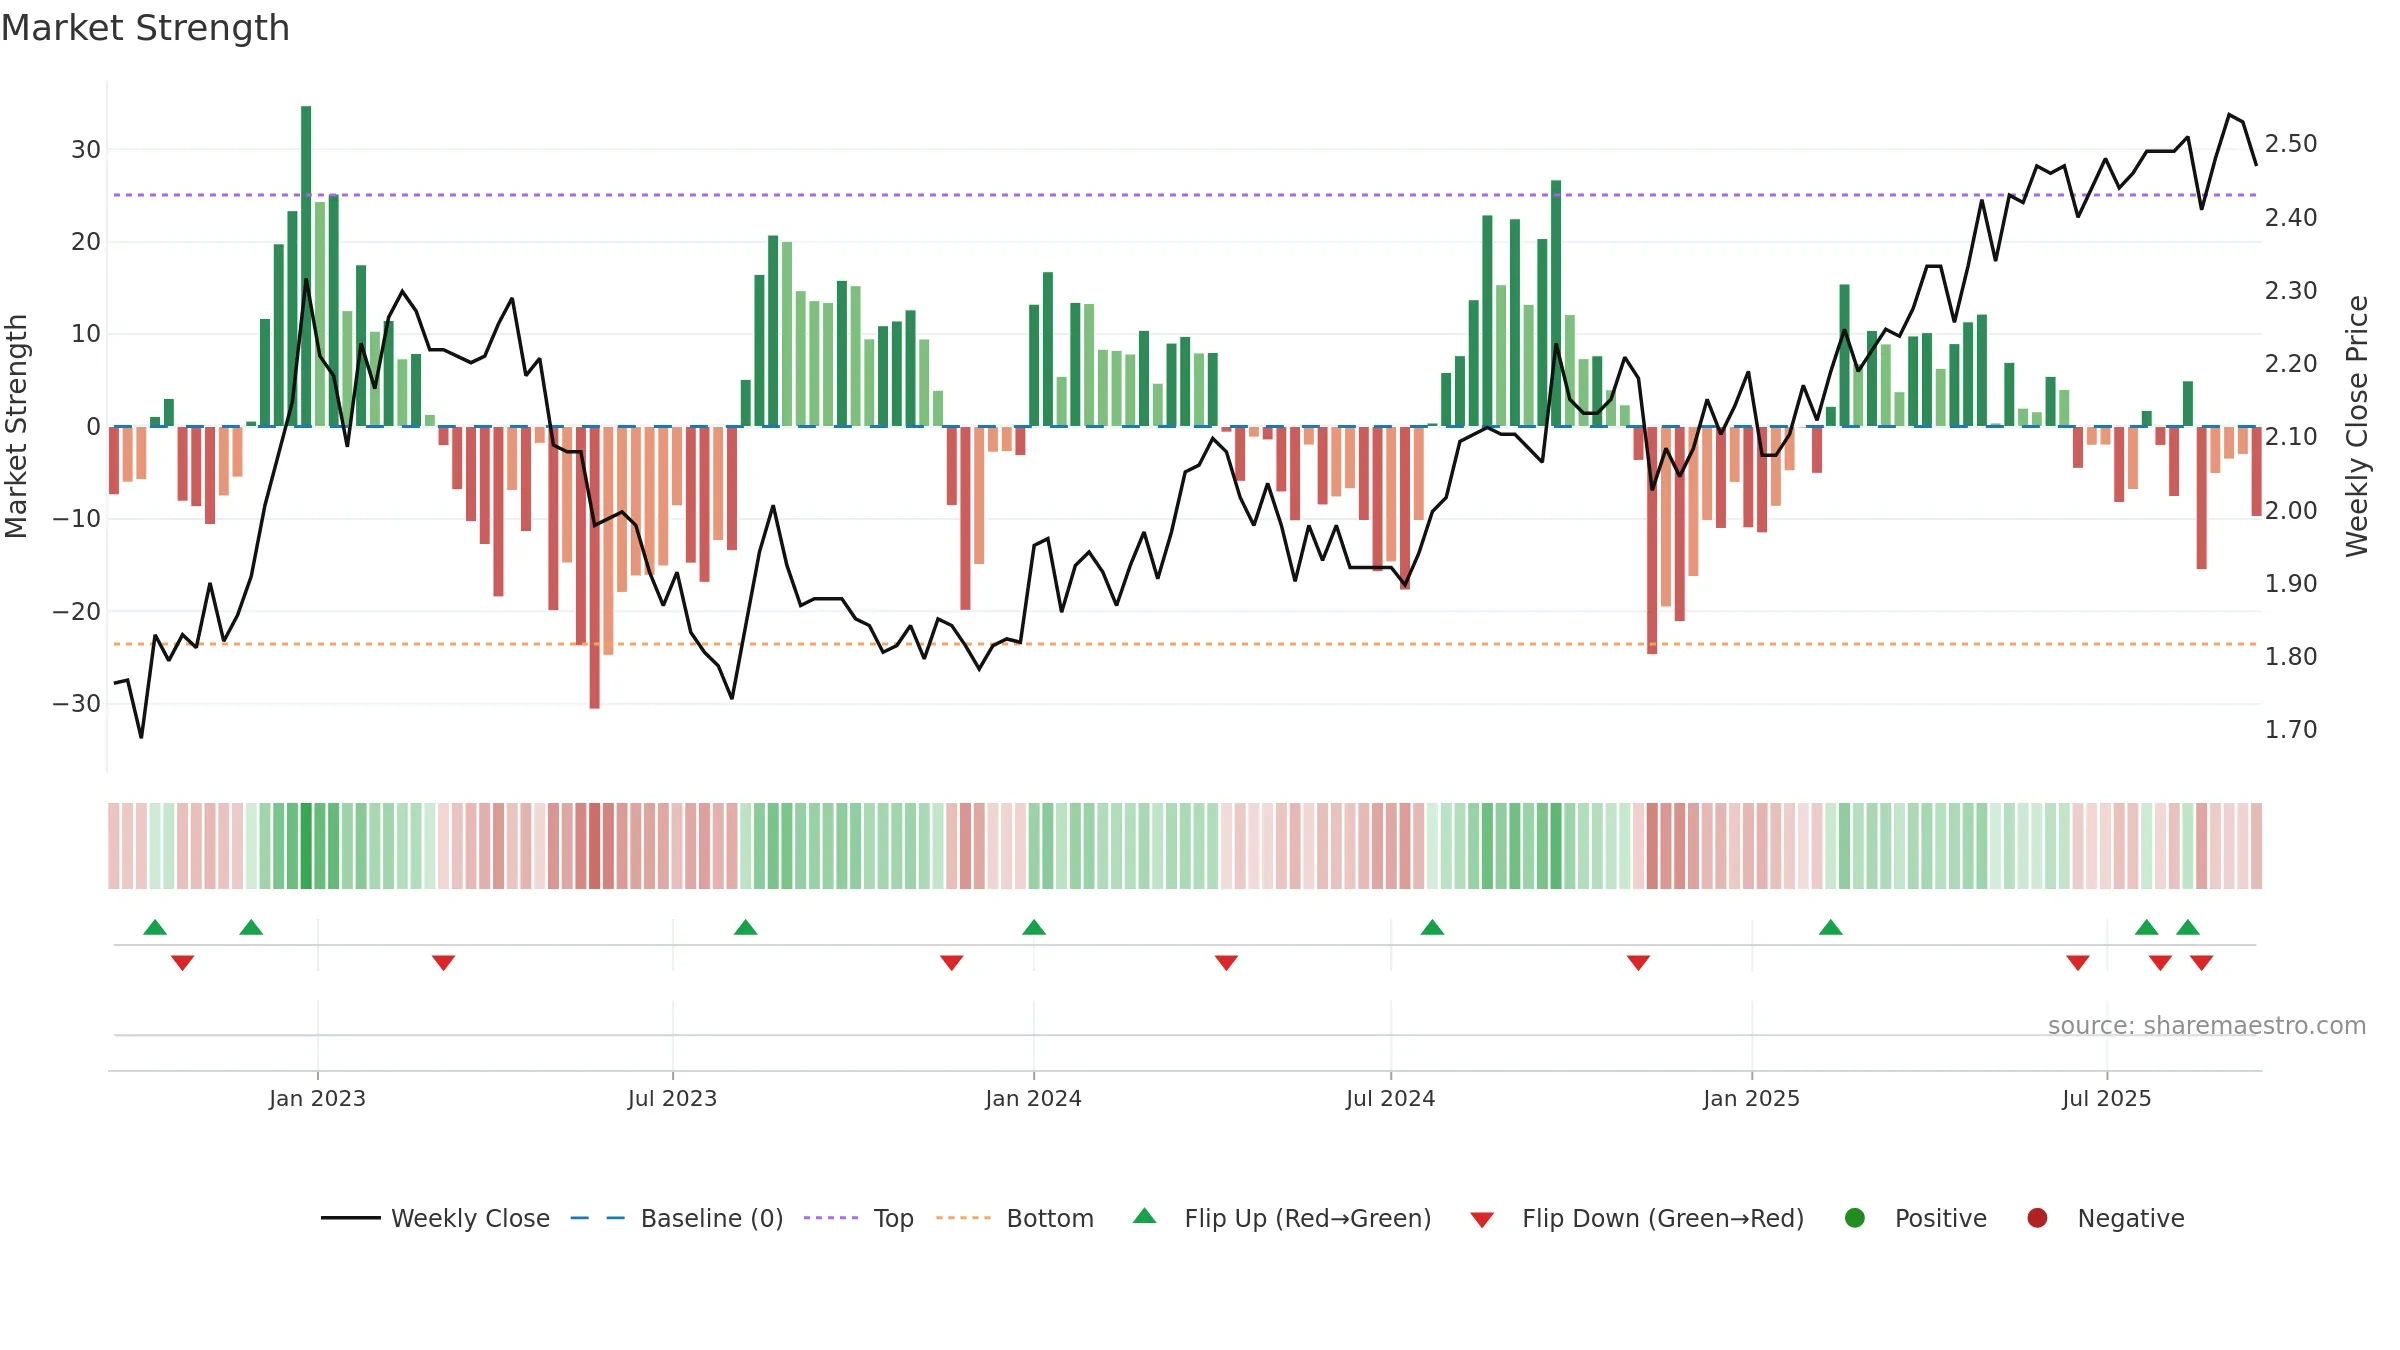Click the Market Strength chart title
2400x1350 pixels.
click(145, 28)
